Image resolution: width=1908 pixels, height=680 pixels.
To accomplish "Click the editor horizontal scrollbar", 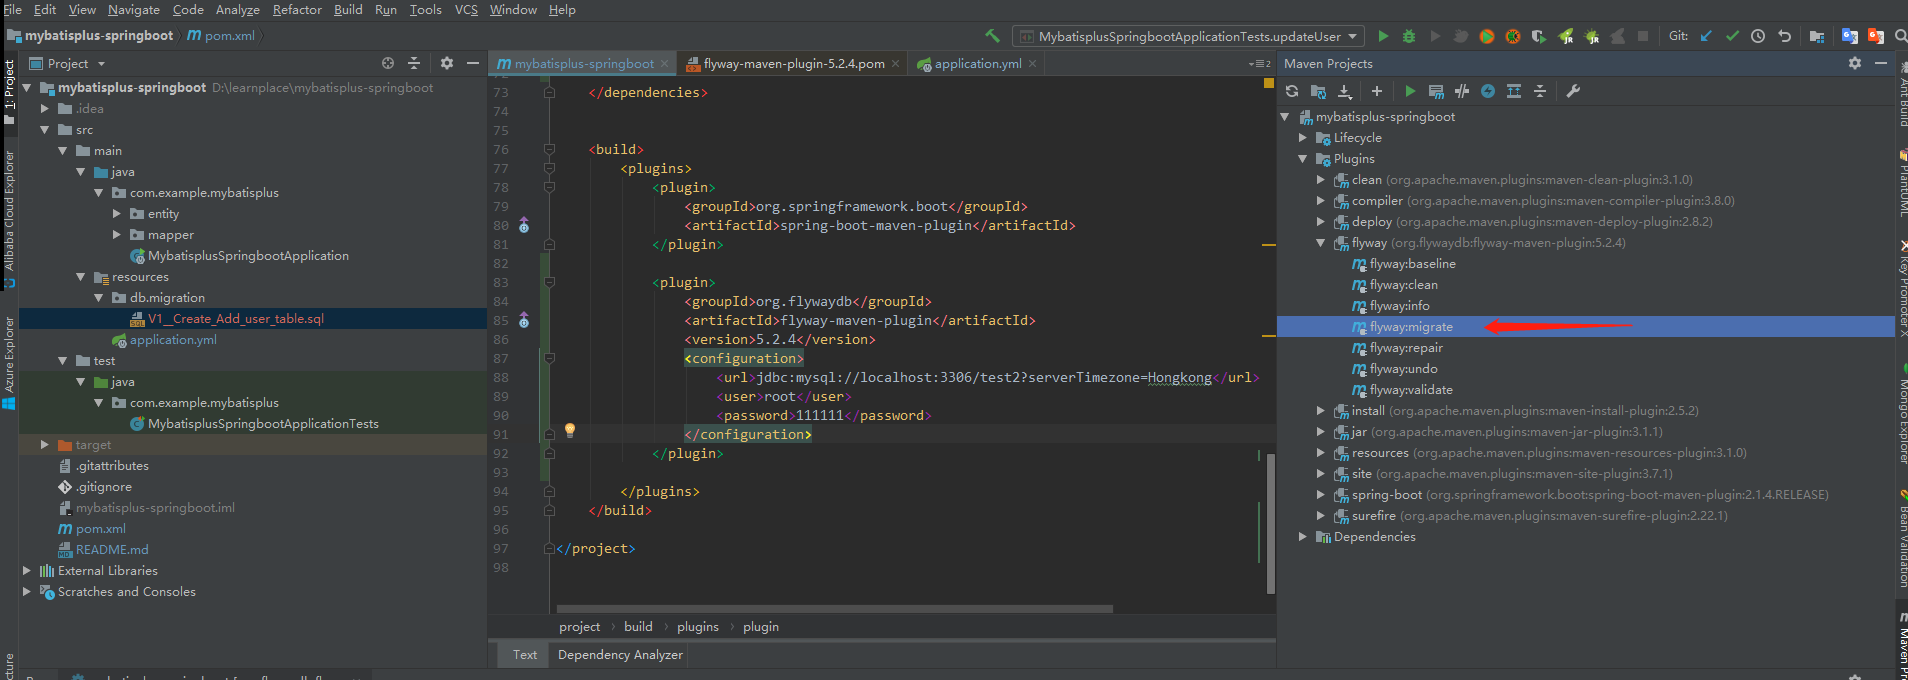I will coord(835,608).
